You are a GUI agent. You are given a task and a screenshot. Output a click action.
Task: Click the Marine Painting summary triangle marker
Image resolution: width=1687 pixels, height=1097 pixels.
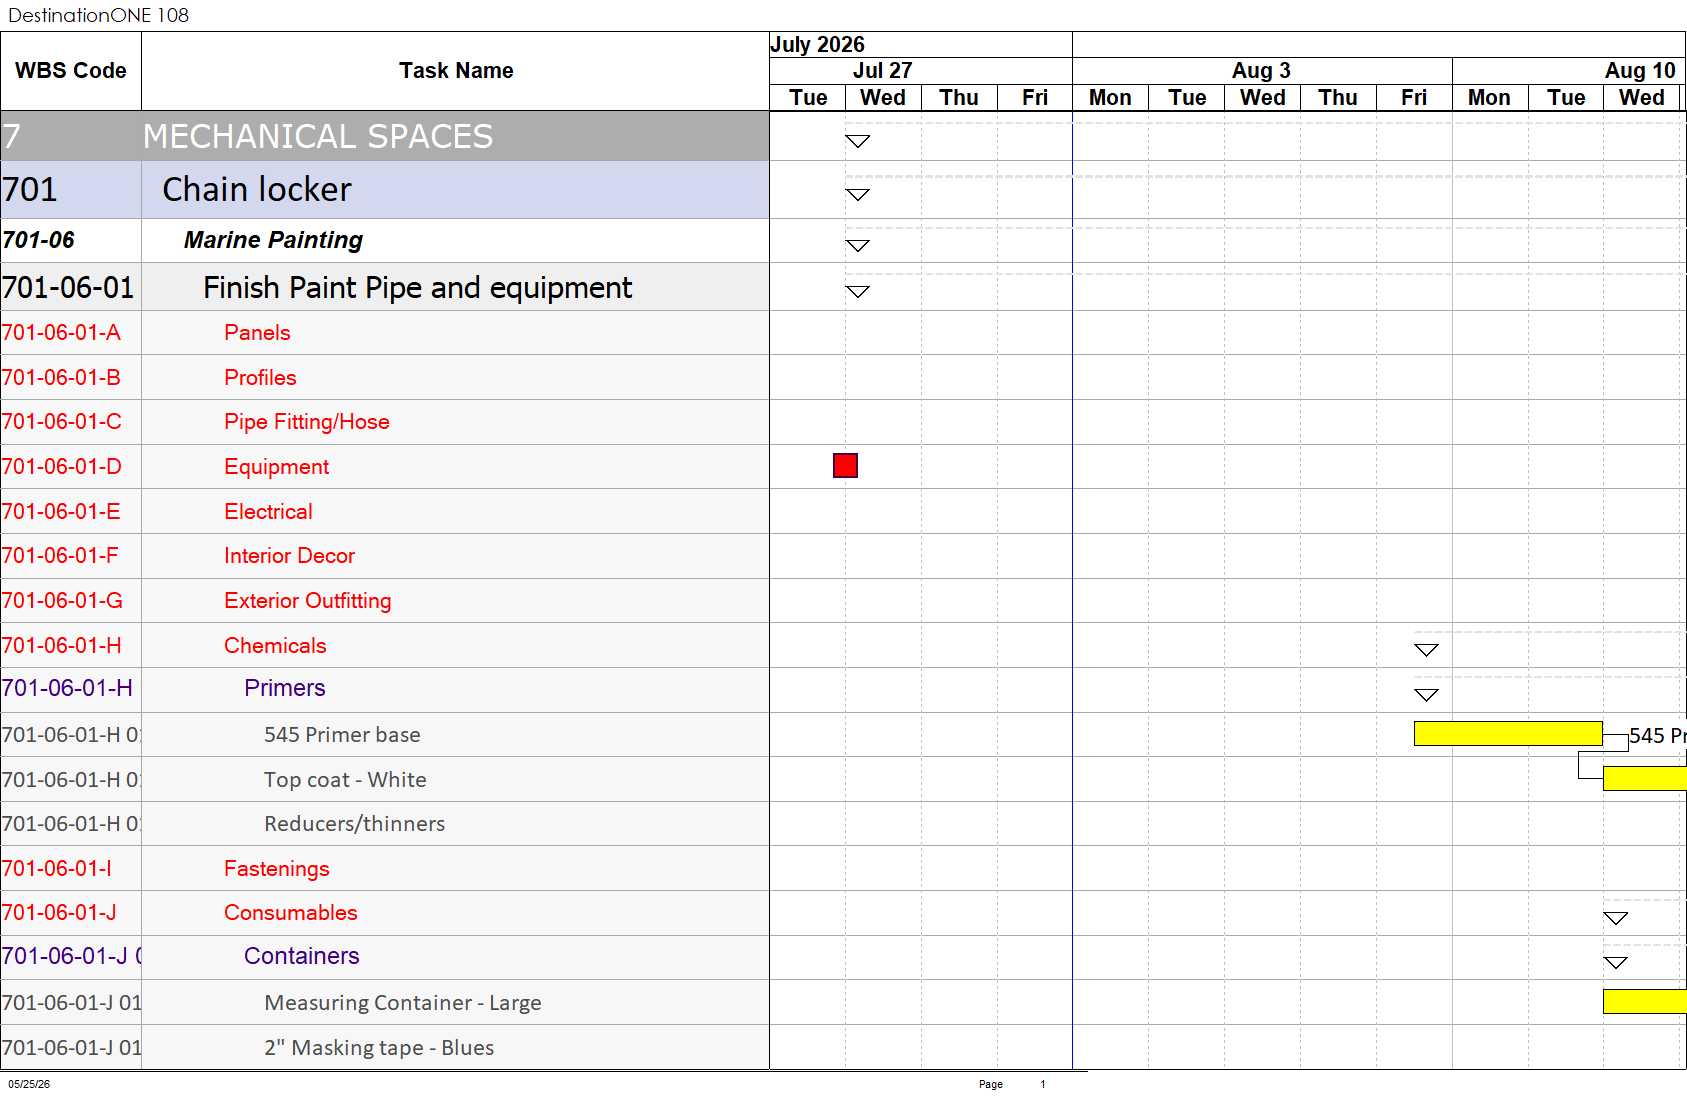pos(858,245)
